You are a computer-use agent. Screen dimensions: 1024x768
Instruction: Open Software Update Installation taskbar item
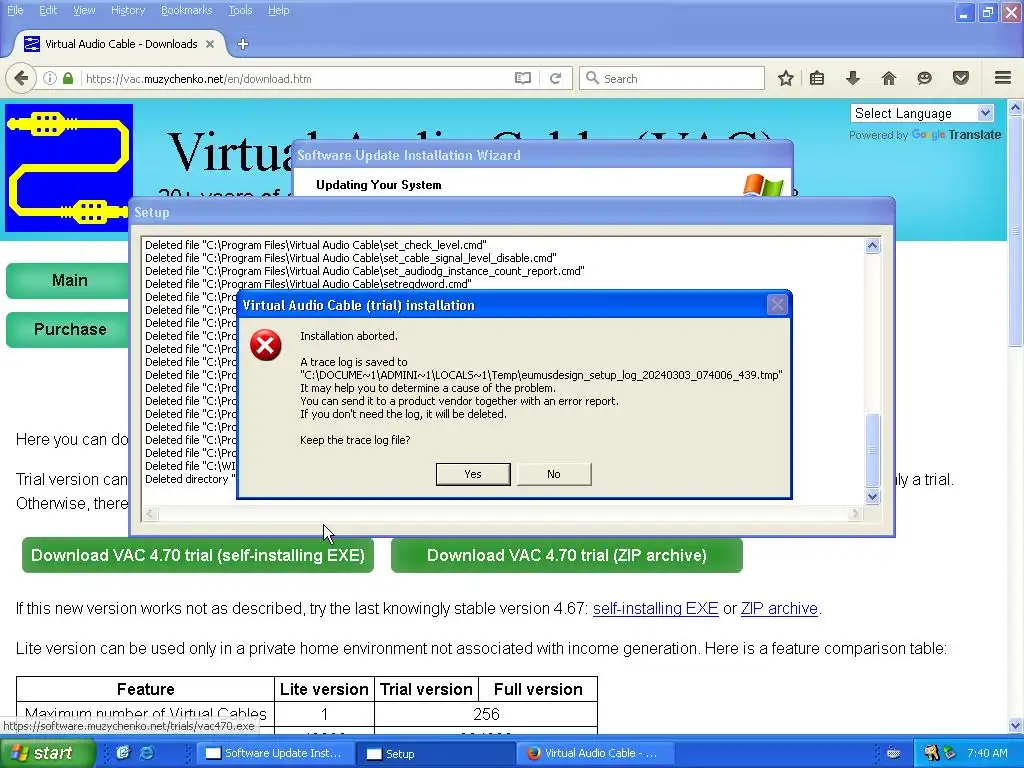tap(274, 754)
